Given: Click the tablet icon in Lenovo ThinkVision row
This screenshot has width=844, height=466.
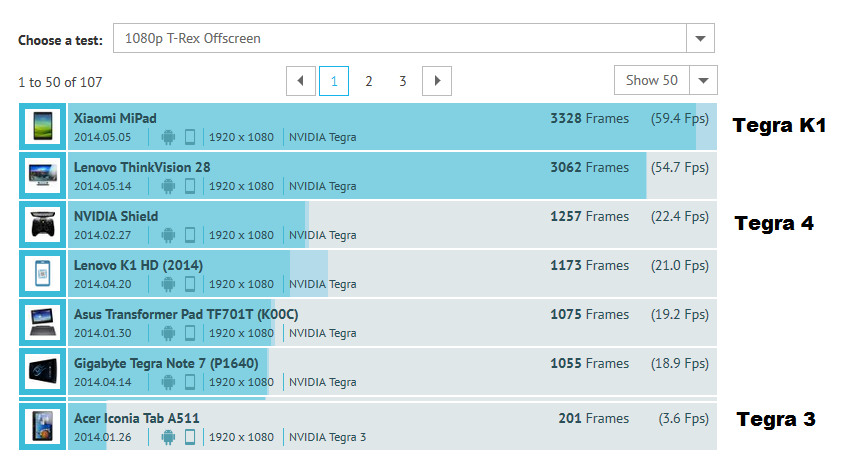Looking at the screenshot, I should [189, 186].
